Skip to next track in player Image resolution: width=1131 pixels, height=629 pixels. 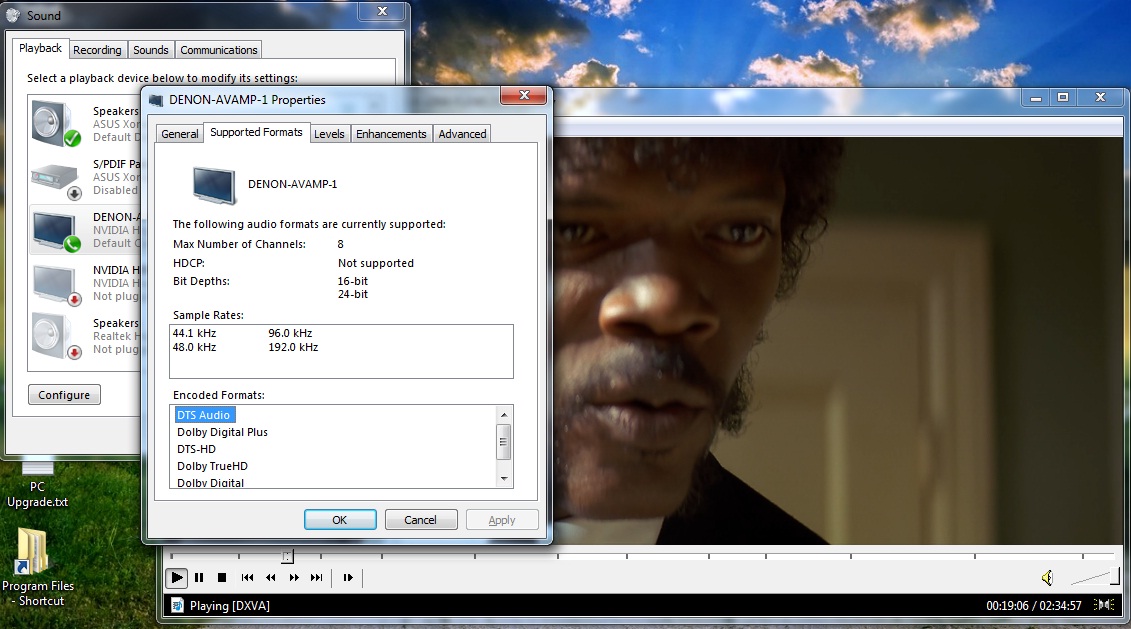[317, 578]
